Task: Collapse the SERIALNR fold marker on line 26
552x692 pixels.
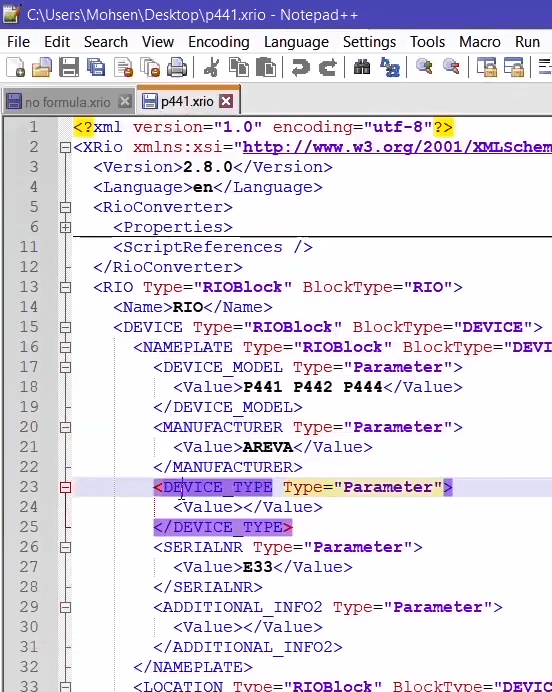Action: pyautogui.click(x=65, y=547)
